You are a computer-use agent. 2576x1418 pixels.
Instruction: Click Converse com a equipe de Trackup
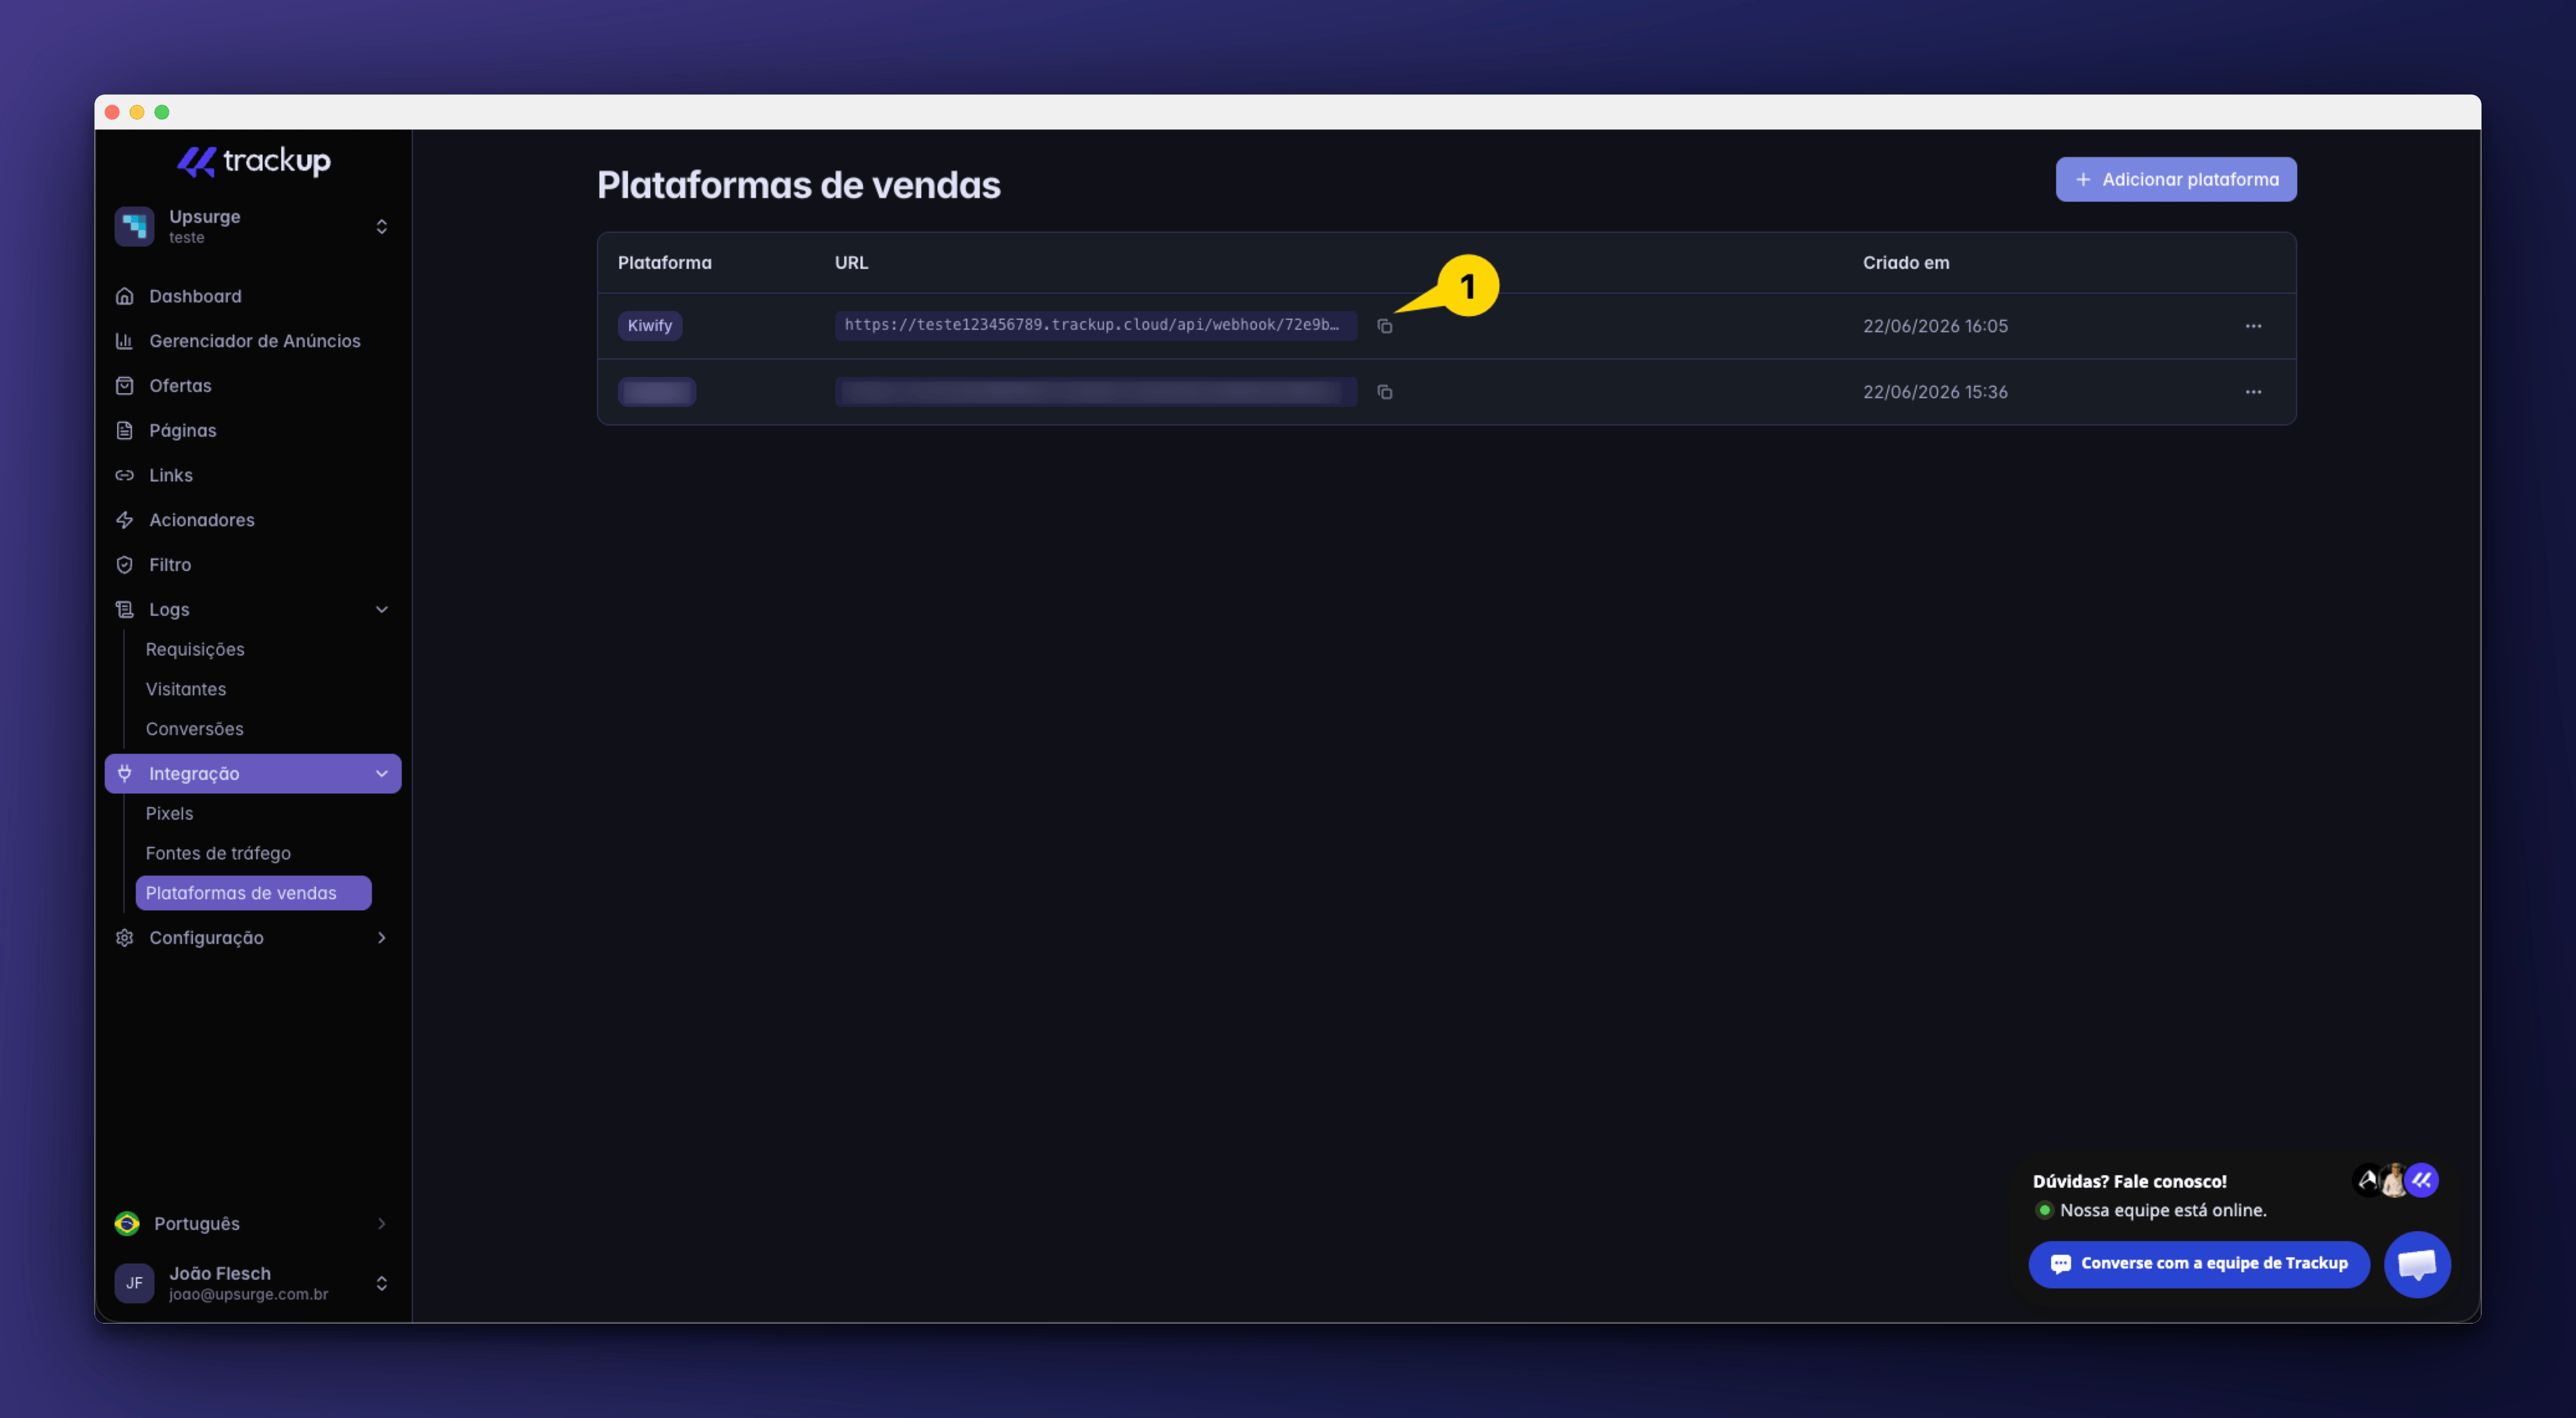click(2199, 1264)
